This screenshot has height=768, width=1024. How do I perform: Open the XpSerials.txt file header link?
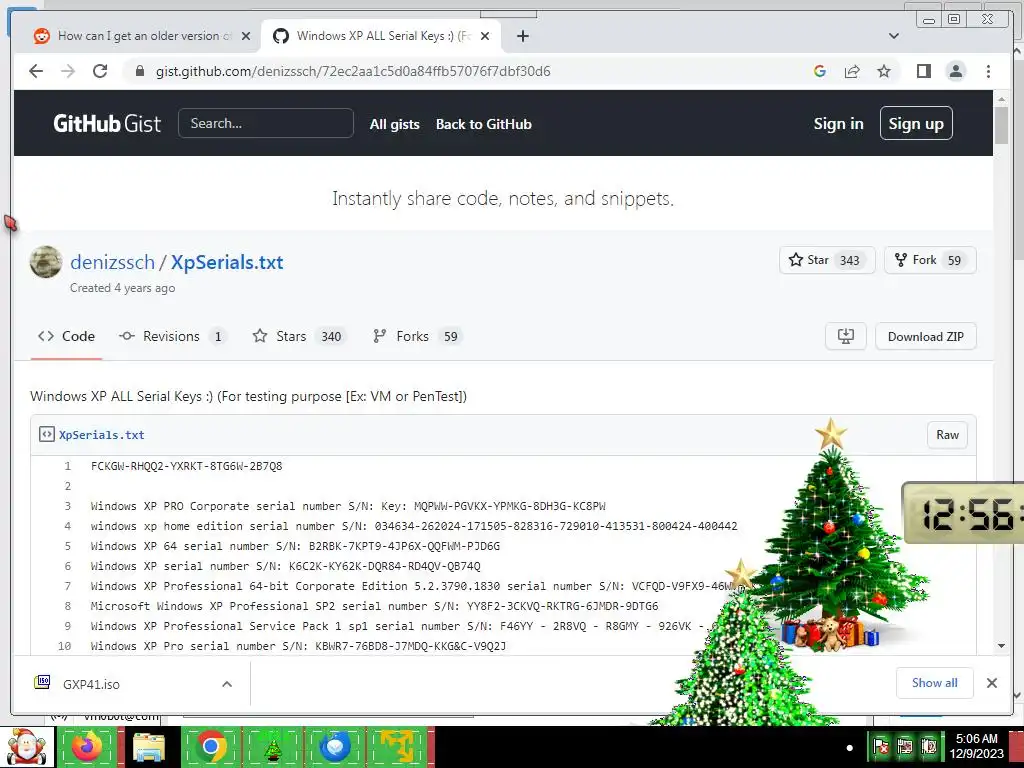(102, 435)
